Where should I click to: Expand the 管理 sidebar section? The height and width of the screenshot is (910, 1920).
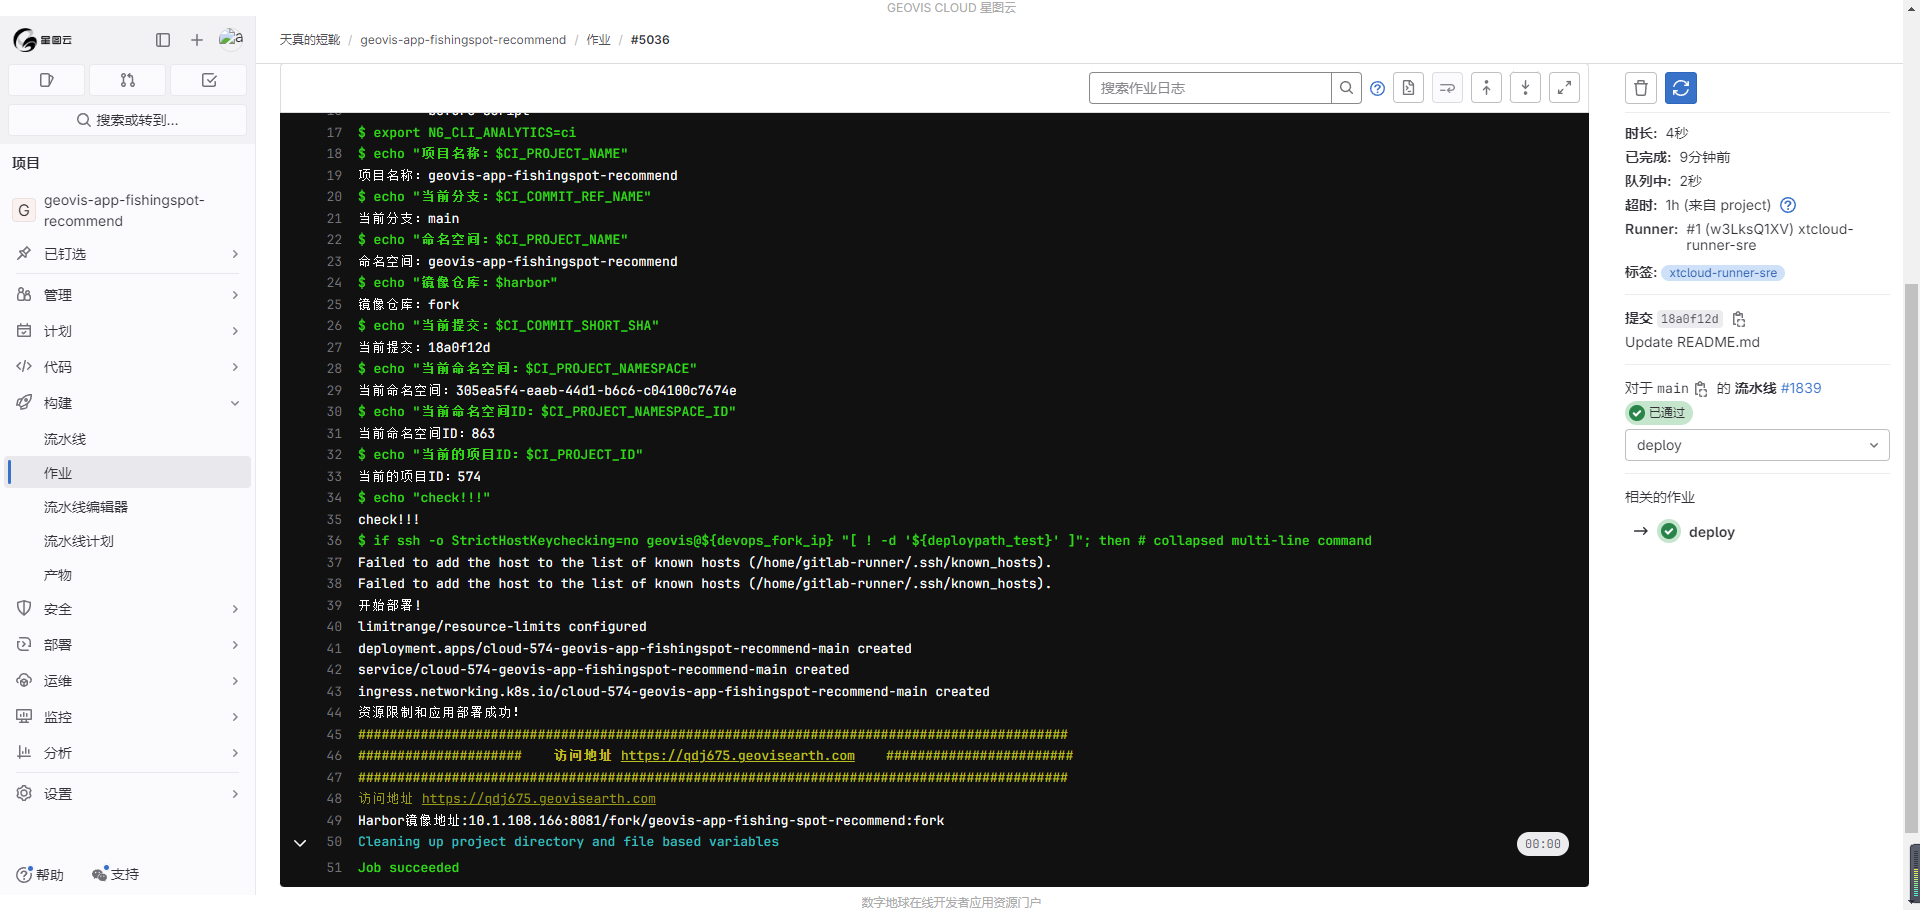[128, 295]
